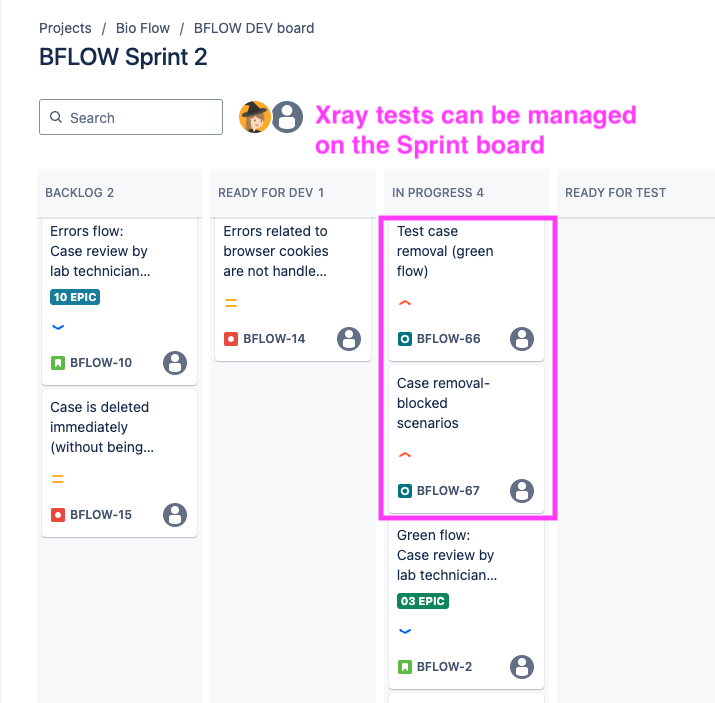715x703 pixels.
Task: Click the assignee avatar on BFLOW-67 card
Action: click(522, 491)
